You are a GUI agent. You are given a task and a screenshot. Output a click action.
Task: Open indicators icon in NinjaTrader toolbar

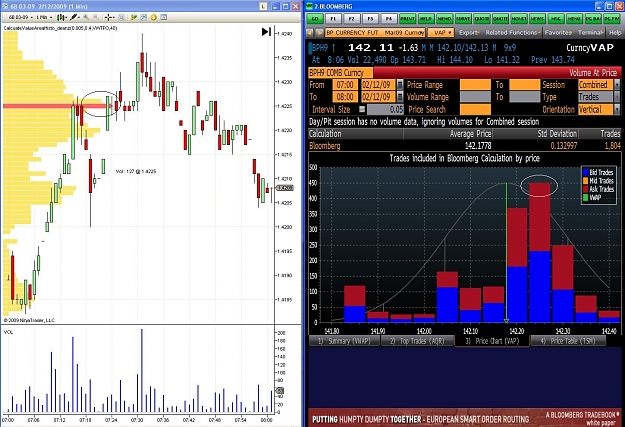pos(134,17)
